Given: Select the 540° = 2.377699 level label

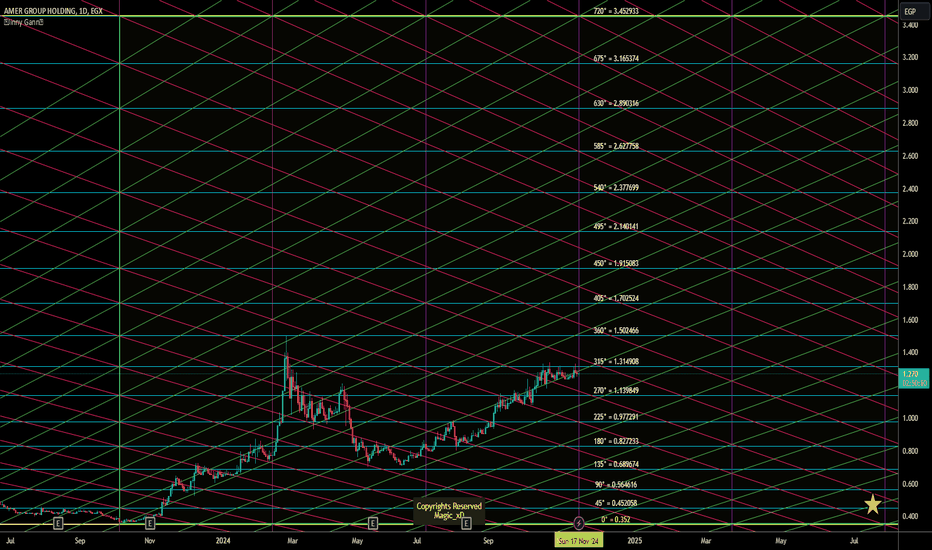Looking at the screenshot, I should point(616,188).
